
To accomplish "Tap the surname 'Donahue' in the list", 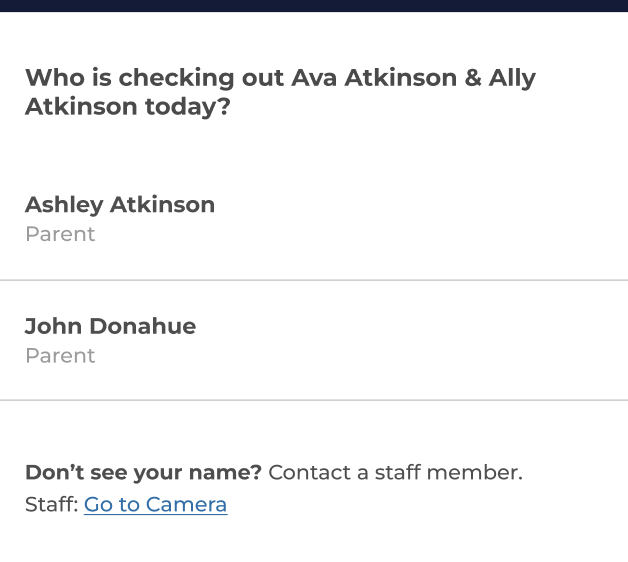I will pos(143,326).
